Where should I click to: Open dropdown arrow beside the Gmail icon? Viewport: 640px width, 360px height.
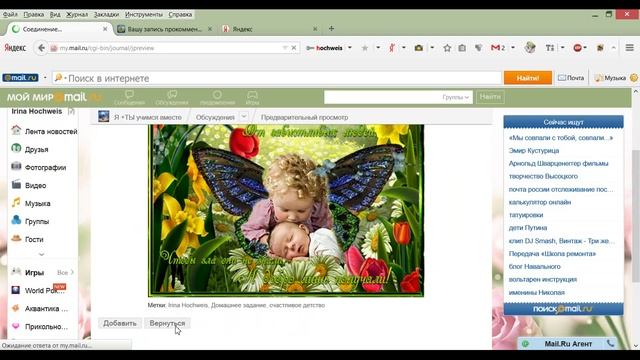pyautogui.click(x=513, y=48)
